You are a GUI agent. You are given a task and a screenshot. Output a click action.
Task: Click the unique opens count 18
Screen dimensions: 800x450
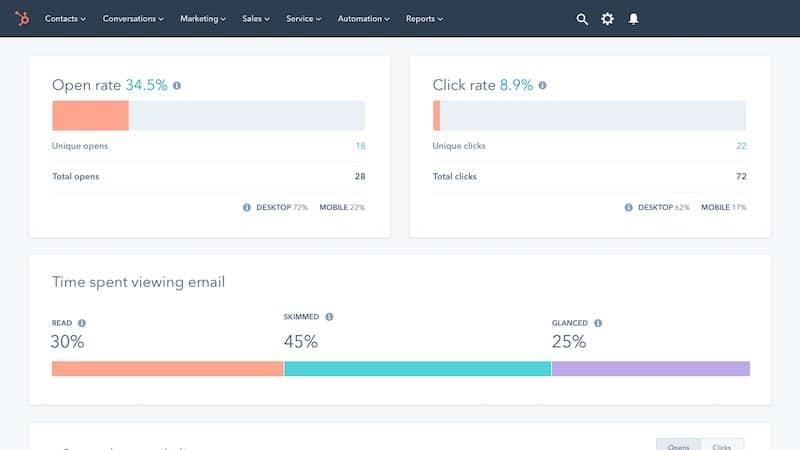[360, 146]
